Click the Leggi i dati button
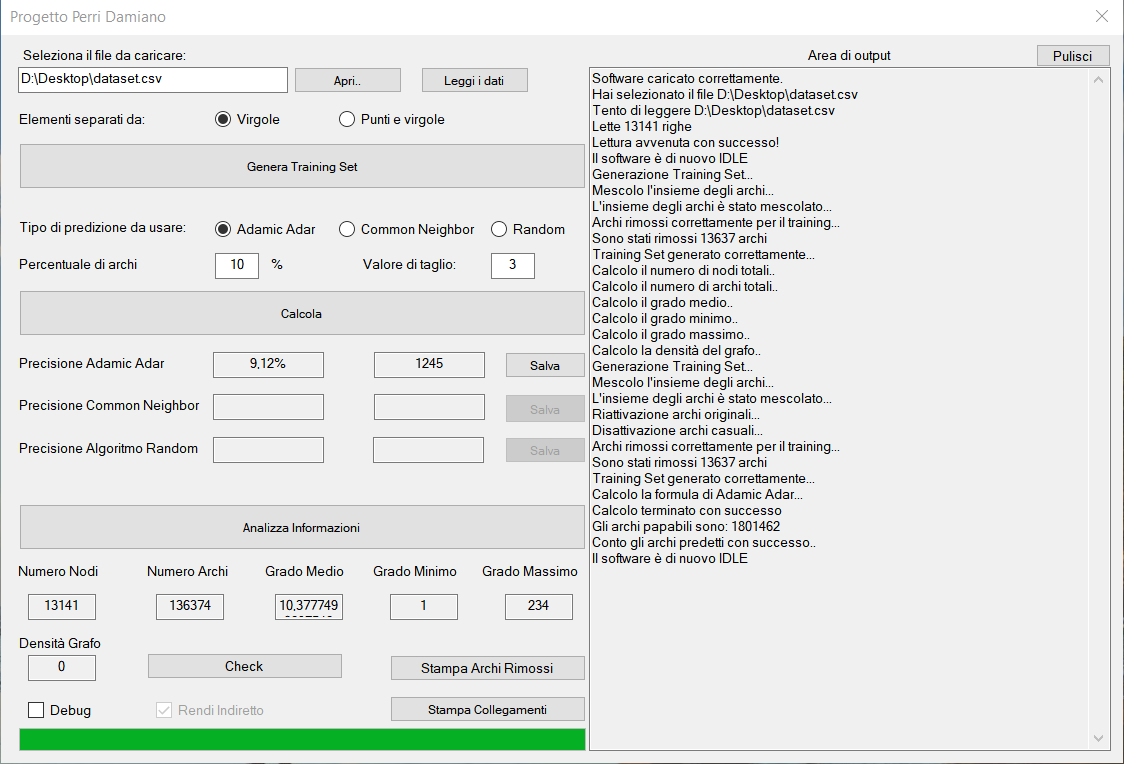The height and width of the screenshot is (764, 1124). (x=475, y=80)
